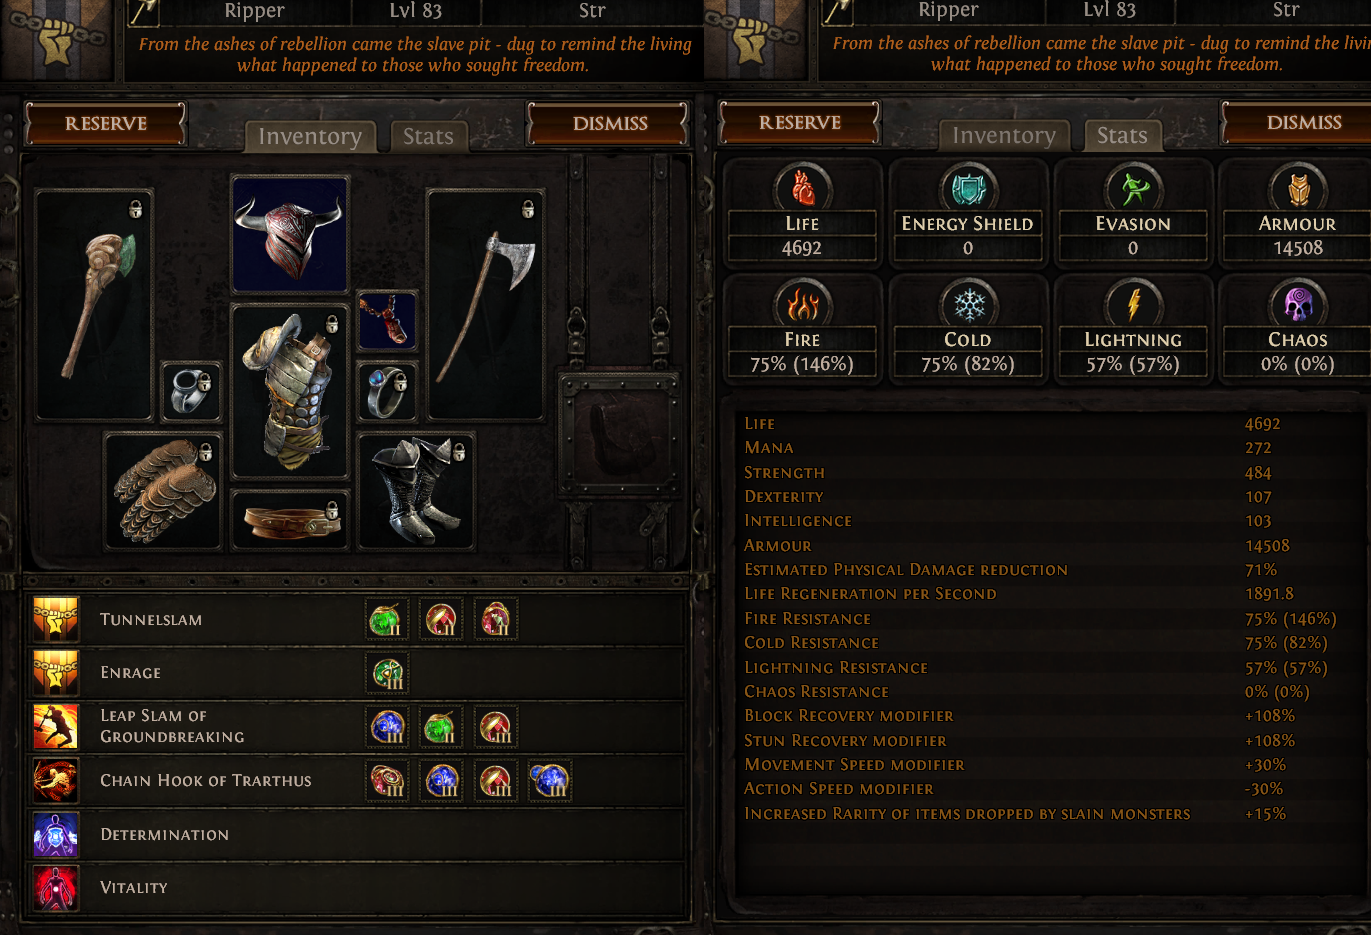Click the first support gem on Tunnelslam
Screen dimensions: 1371x937
tap(387, 620)
